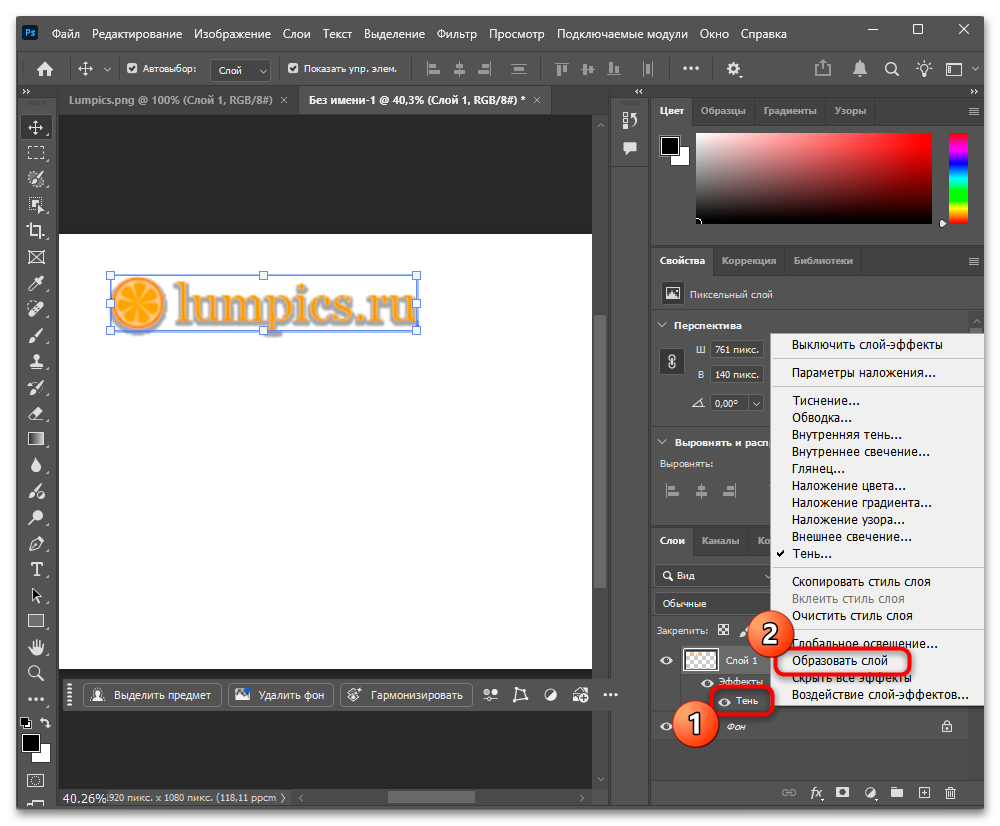The width and height of the screenshot is (1000, 826).
Task: Open the settings gear in options bar
Action: (x=733, y=69)
